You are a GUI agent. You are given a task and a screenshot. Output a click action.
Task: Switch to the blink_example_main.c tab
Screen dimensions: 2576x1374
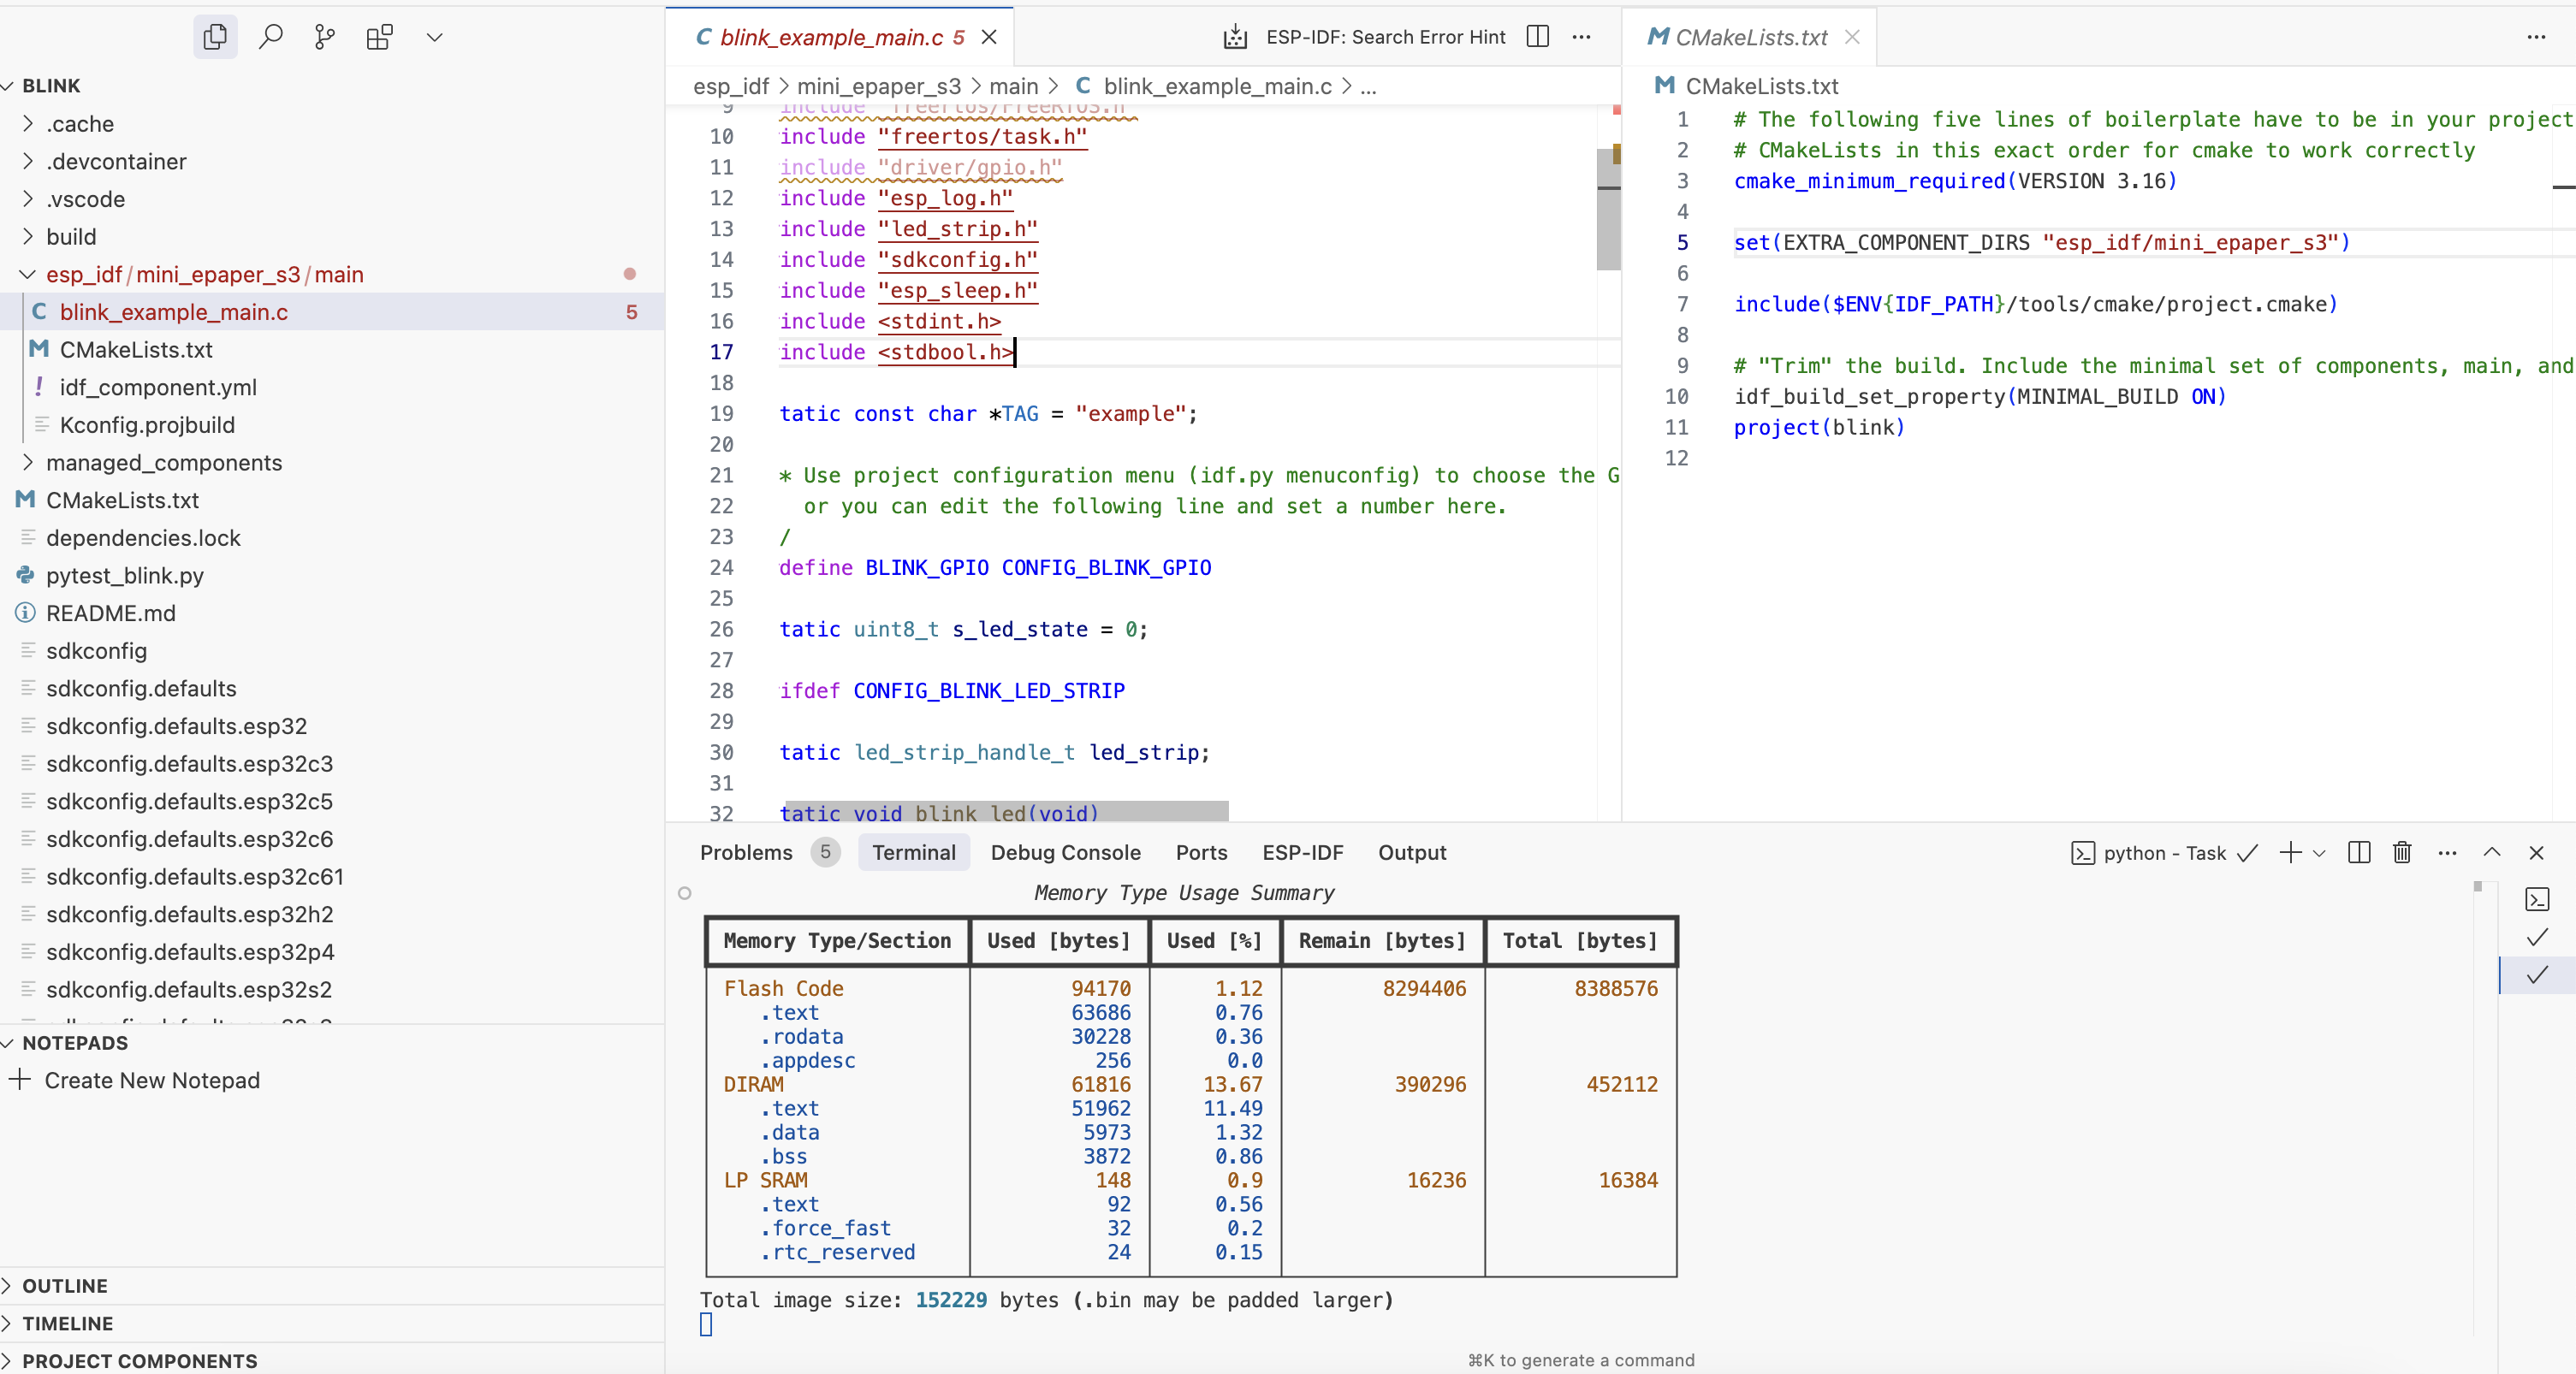point(830,37)
